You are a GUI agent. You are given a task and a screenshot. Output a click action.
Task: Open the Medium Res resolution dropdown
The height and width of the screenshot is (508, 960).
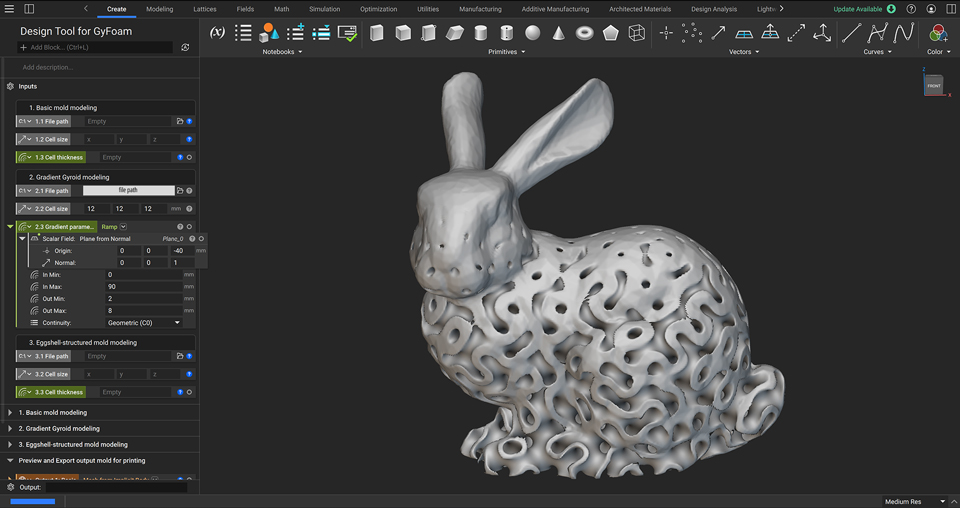coord(915,501)
